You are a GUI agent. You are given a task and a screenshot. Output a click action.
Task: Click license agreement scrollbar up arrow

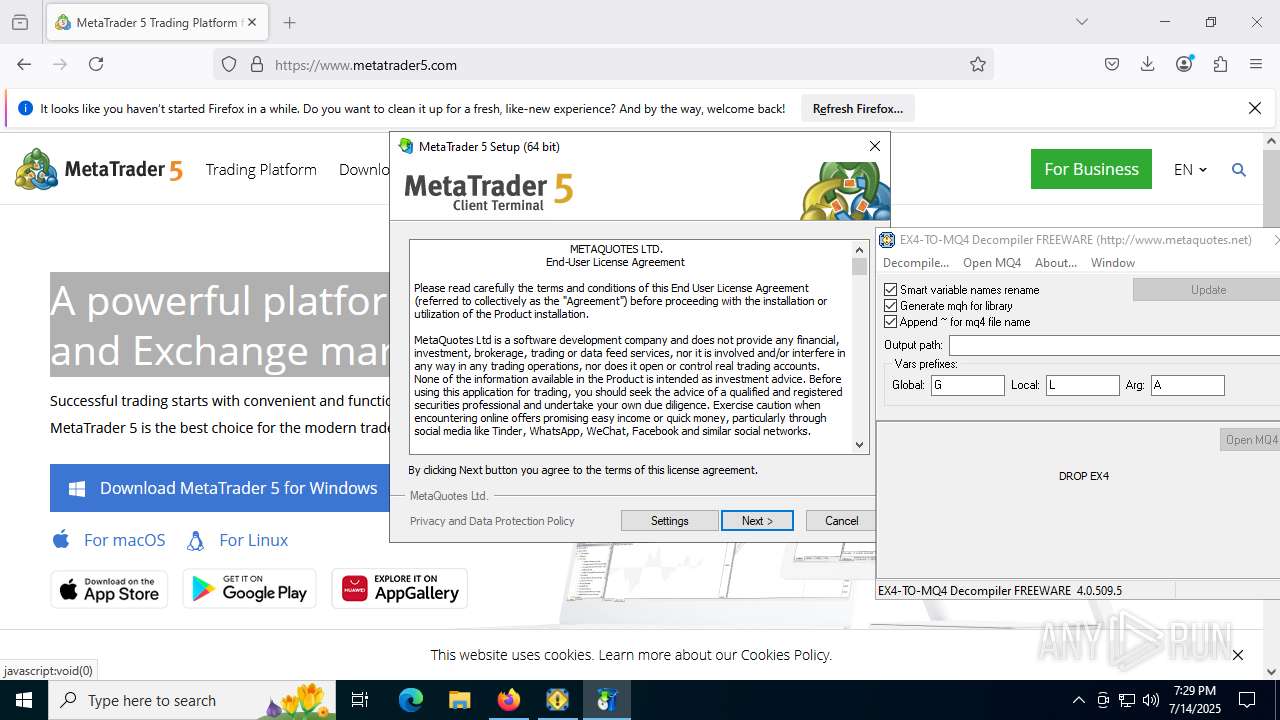coord(860,249)
